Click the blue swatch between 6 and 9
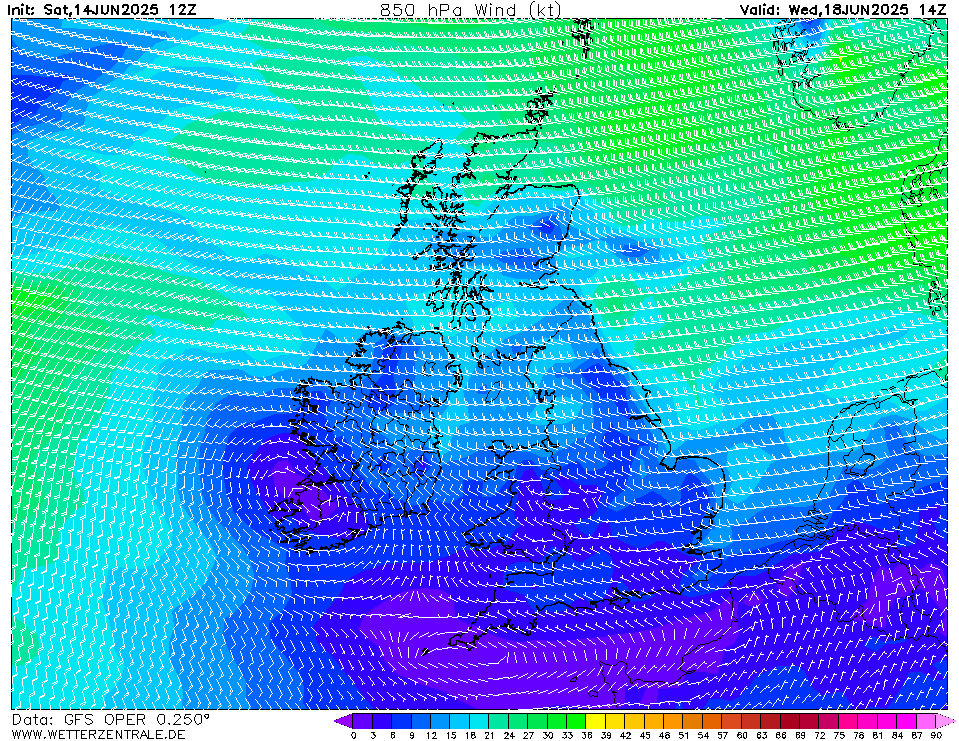Screen dimensions: 959x741 [401, 721]
